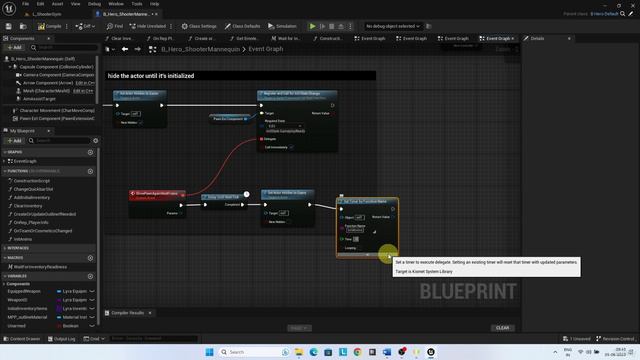Screen dimensions: 640x360
Task: Open ClearInventory function in list
Action: click(27, 206)
